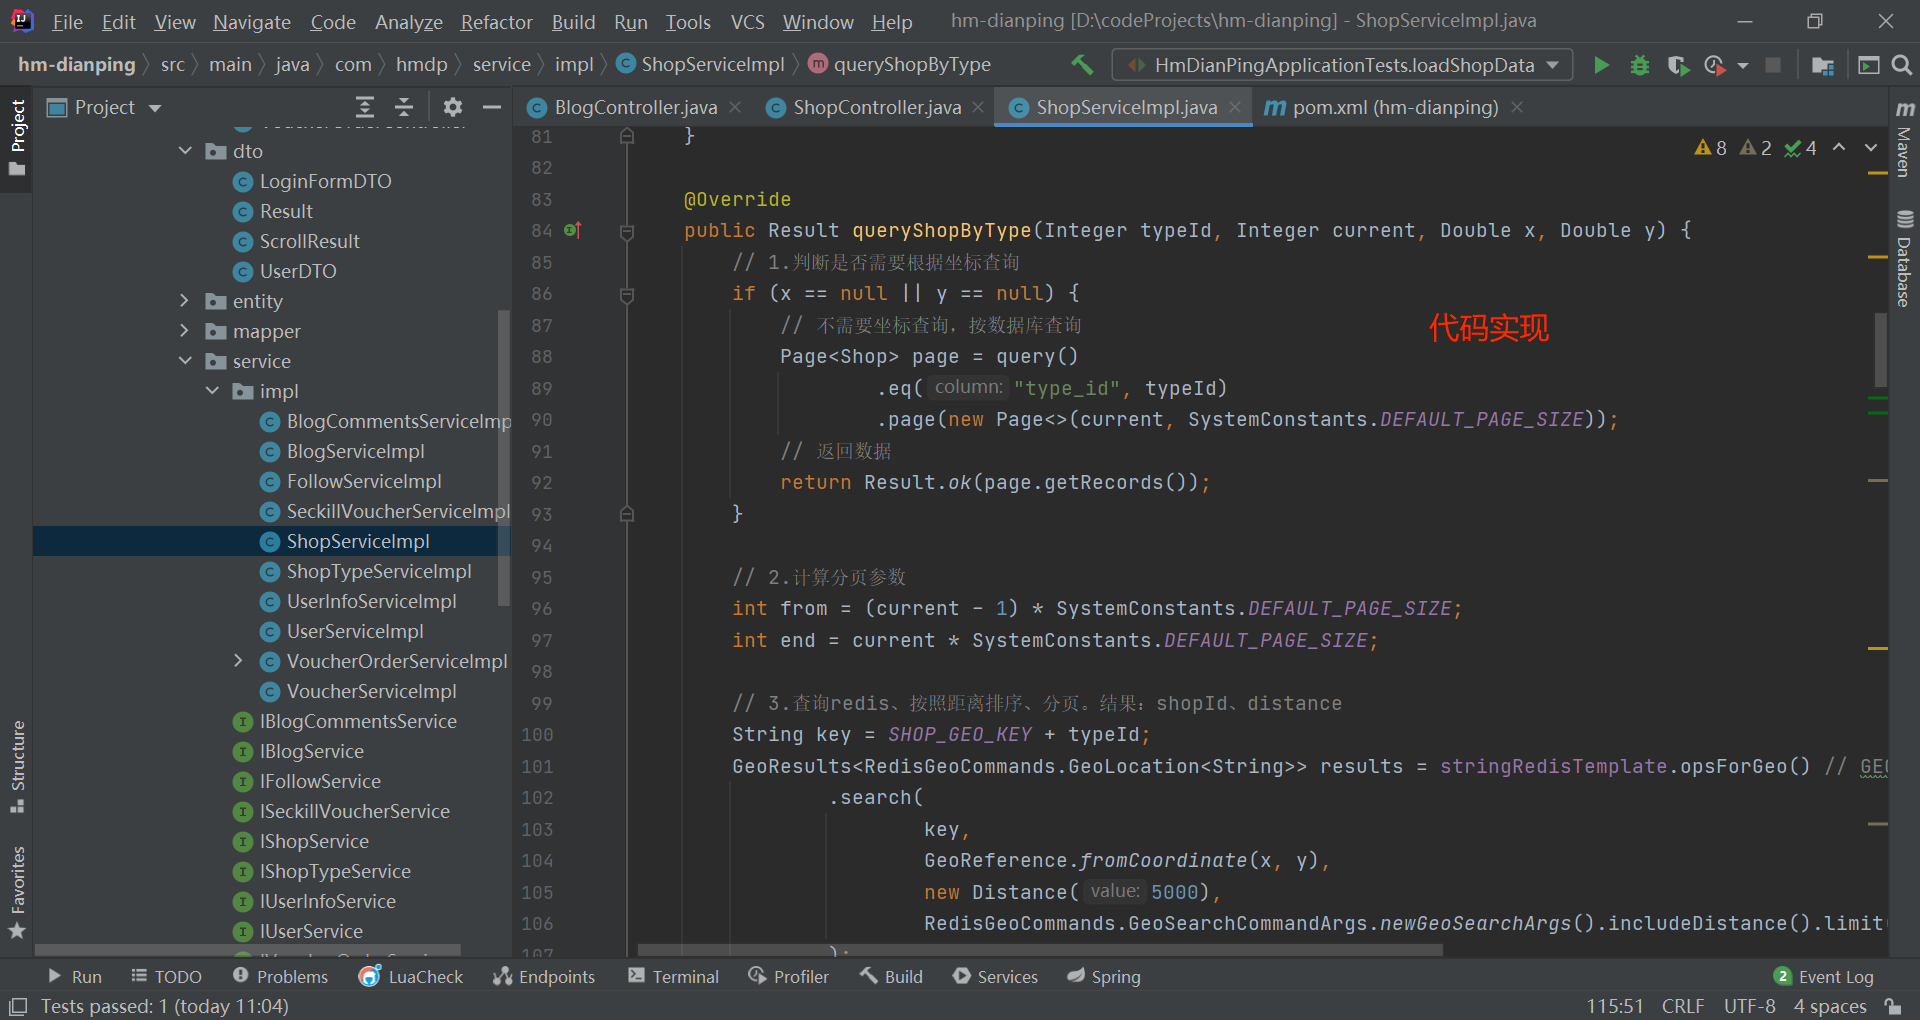
Task: Open Run Anything toolbar icon
Action: [x=1868, y=65]
